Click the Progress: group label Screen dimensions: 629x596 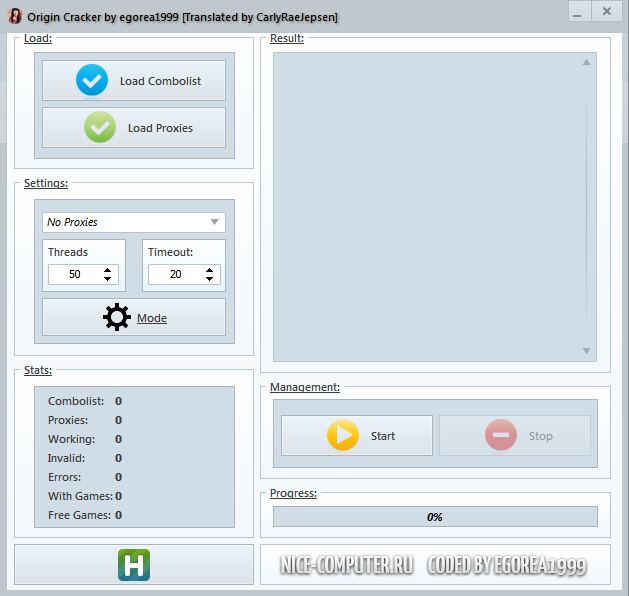tap(293, 493)
